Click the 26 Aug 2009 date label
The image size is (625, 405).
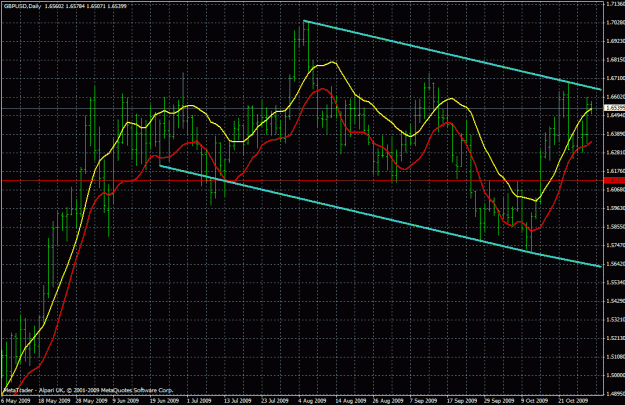tap(388, 400)
